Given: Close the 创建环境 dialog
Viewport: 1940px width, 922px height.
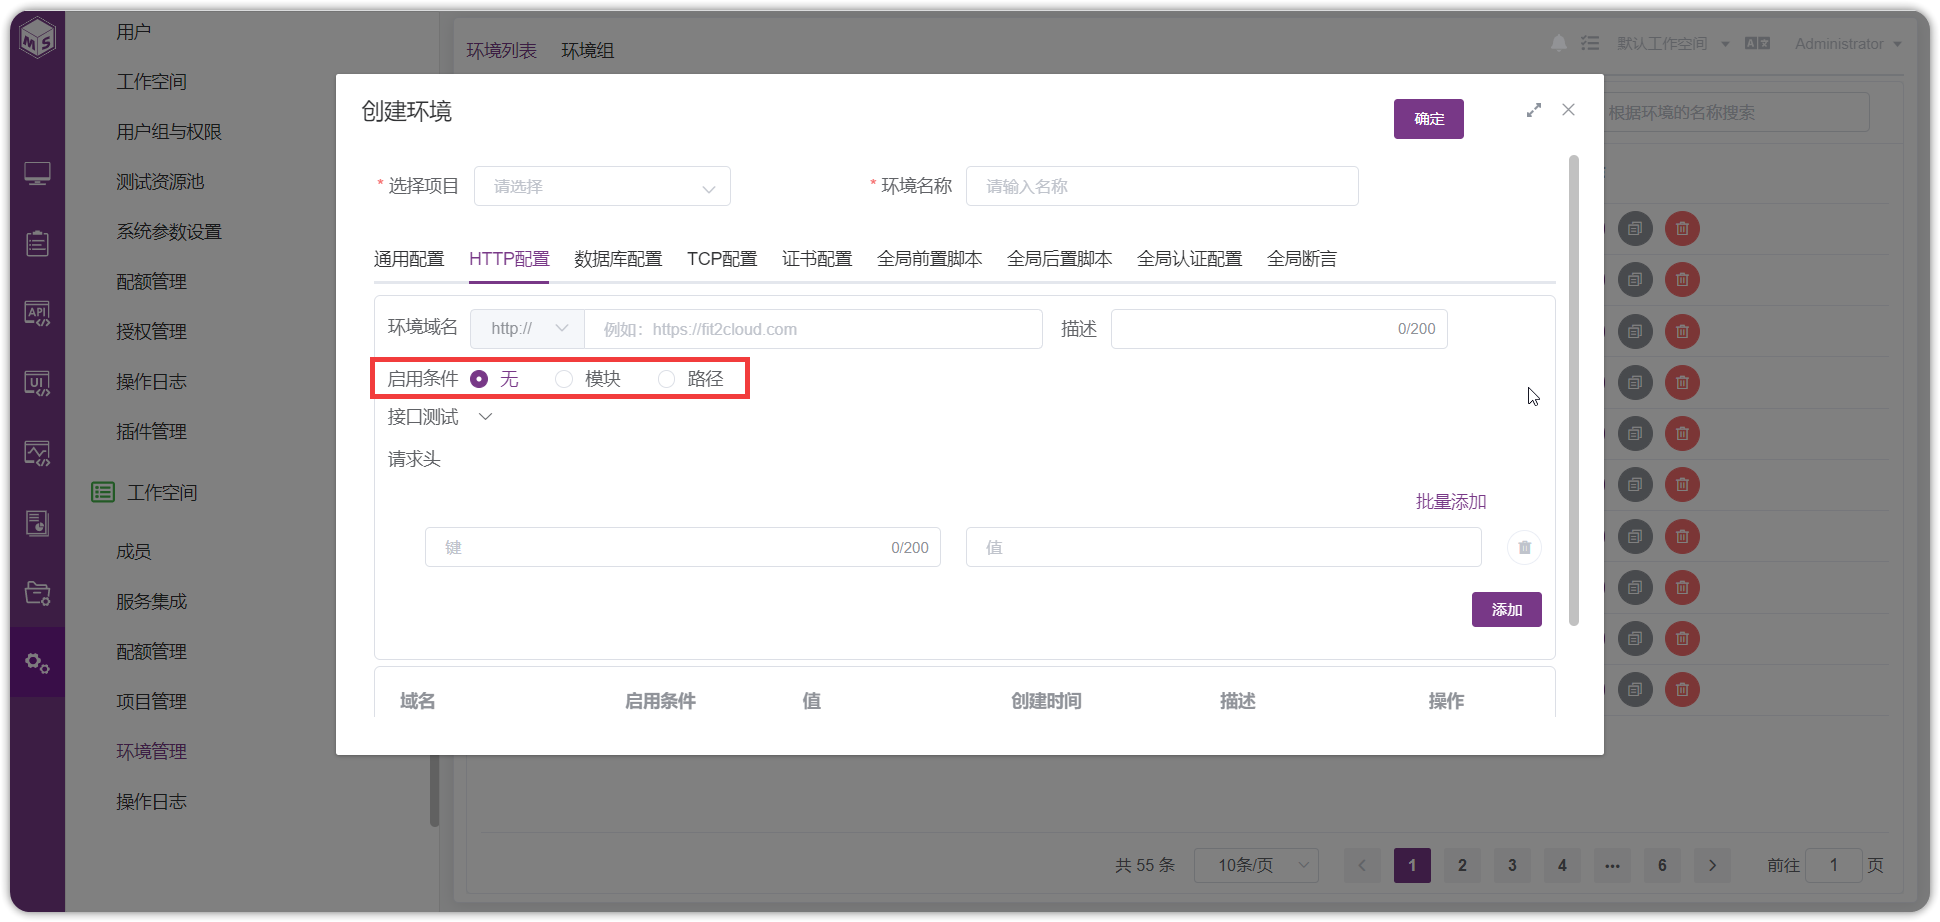Looking at the screenshot, I should (1568, 110).
